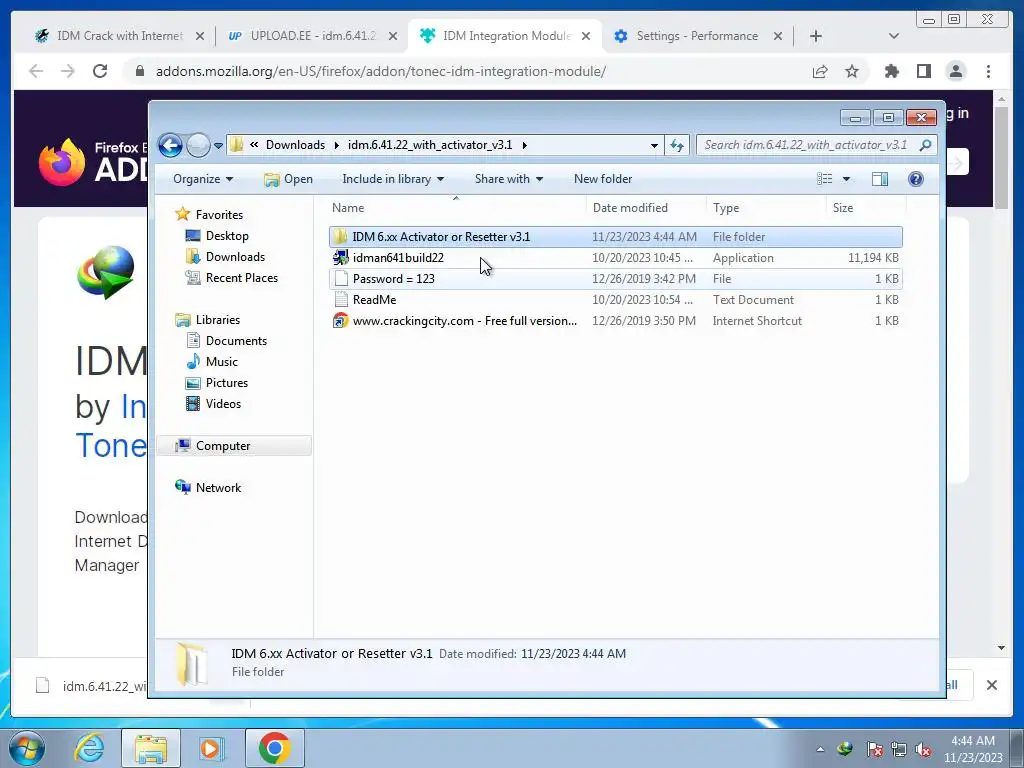Click the idman641build22 application icon

tap(340, 257)
